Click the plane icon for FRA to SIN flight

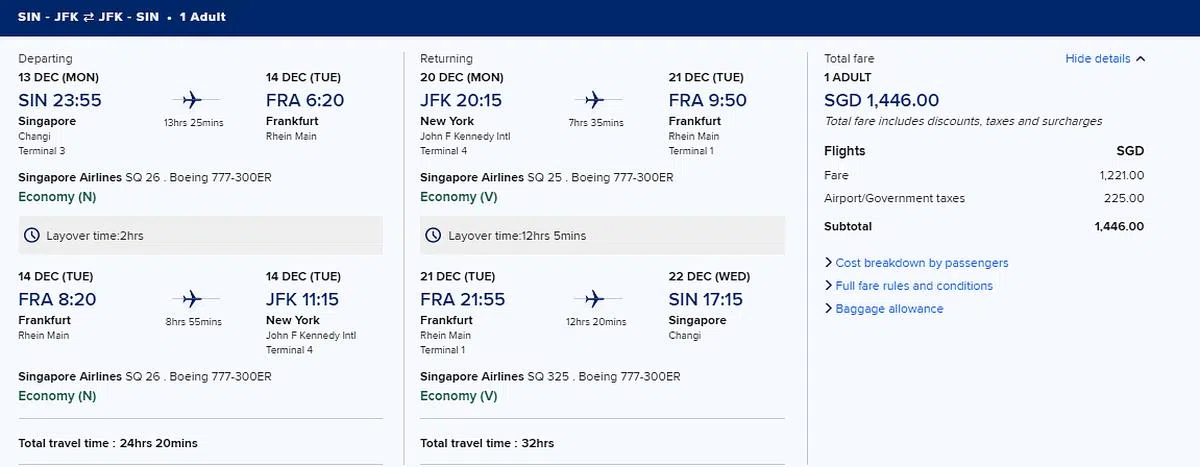(x=595, y=299)
